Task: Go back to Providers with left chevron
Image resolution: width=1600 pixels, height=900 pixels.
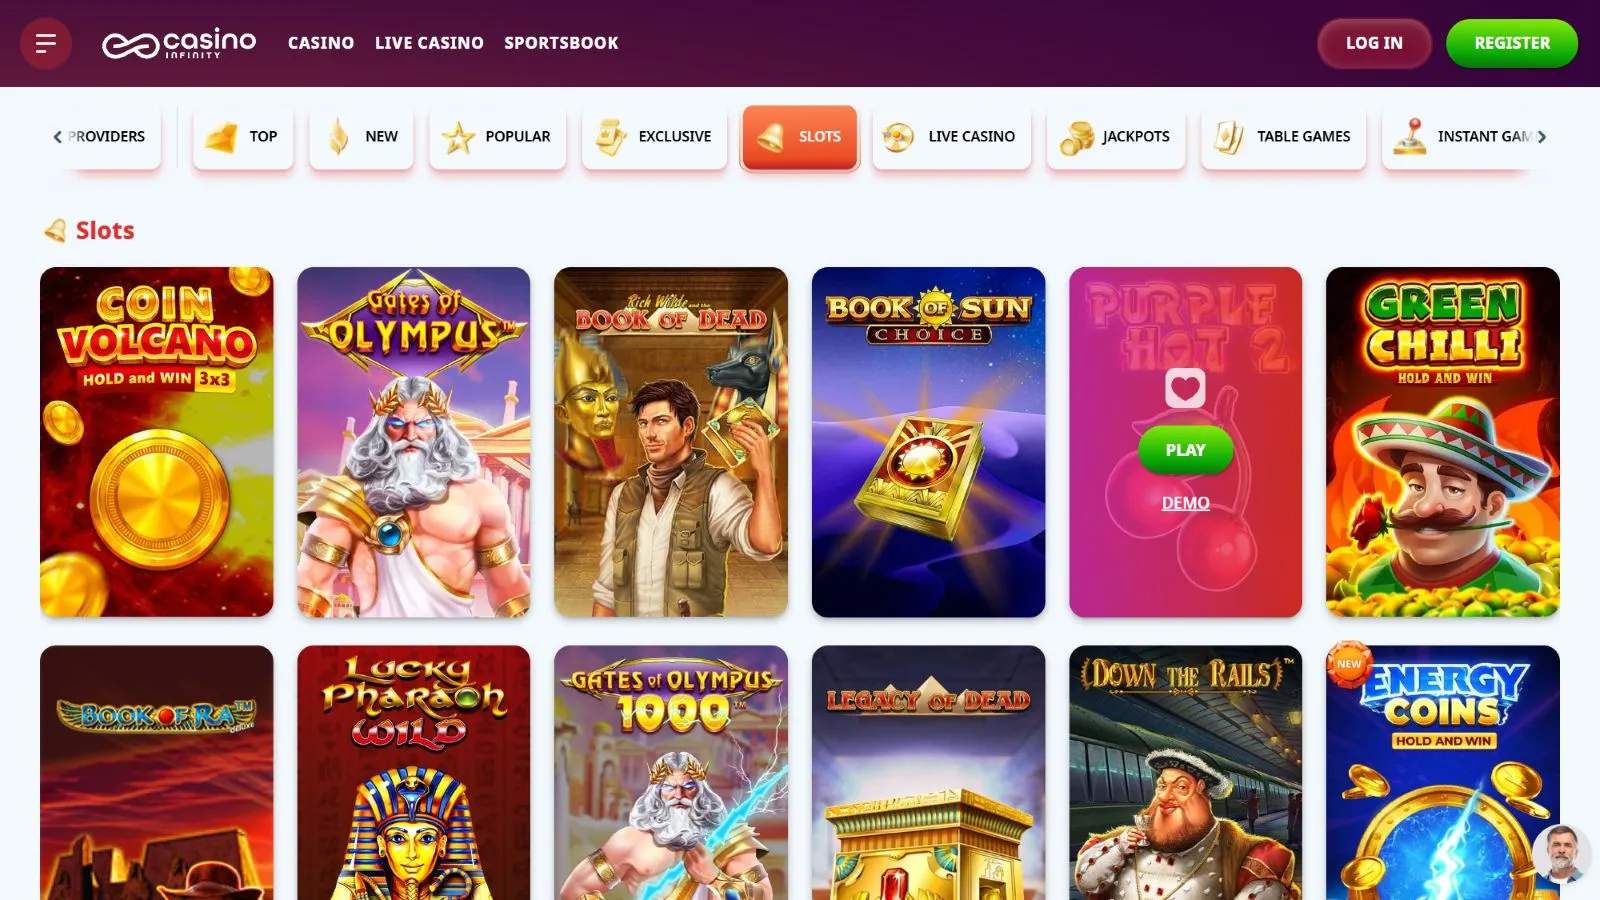Action: 100,137
